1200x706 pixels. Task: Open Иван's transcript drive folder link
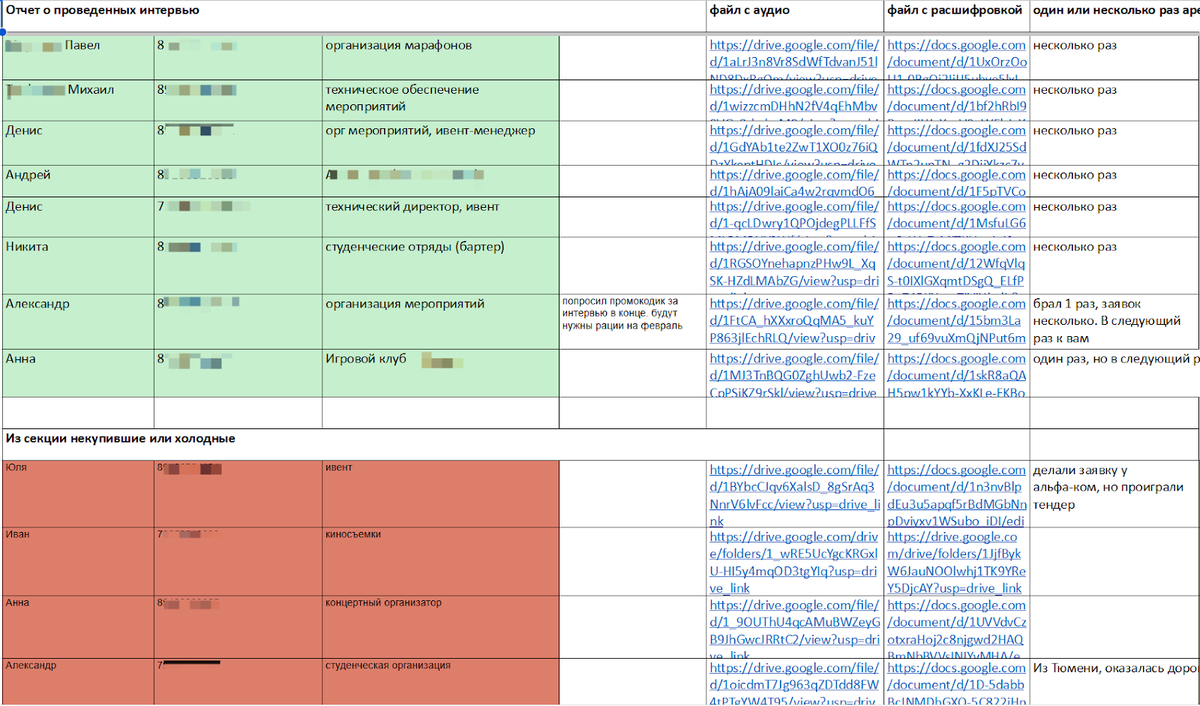957,562
